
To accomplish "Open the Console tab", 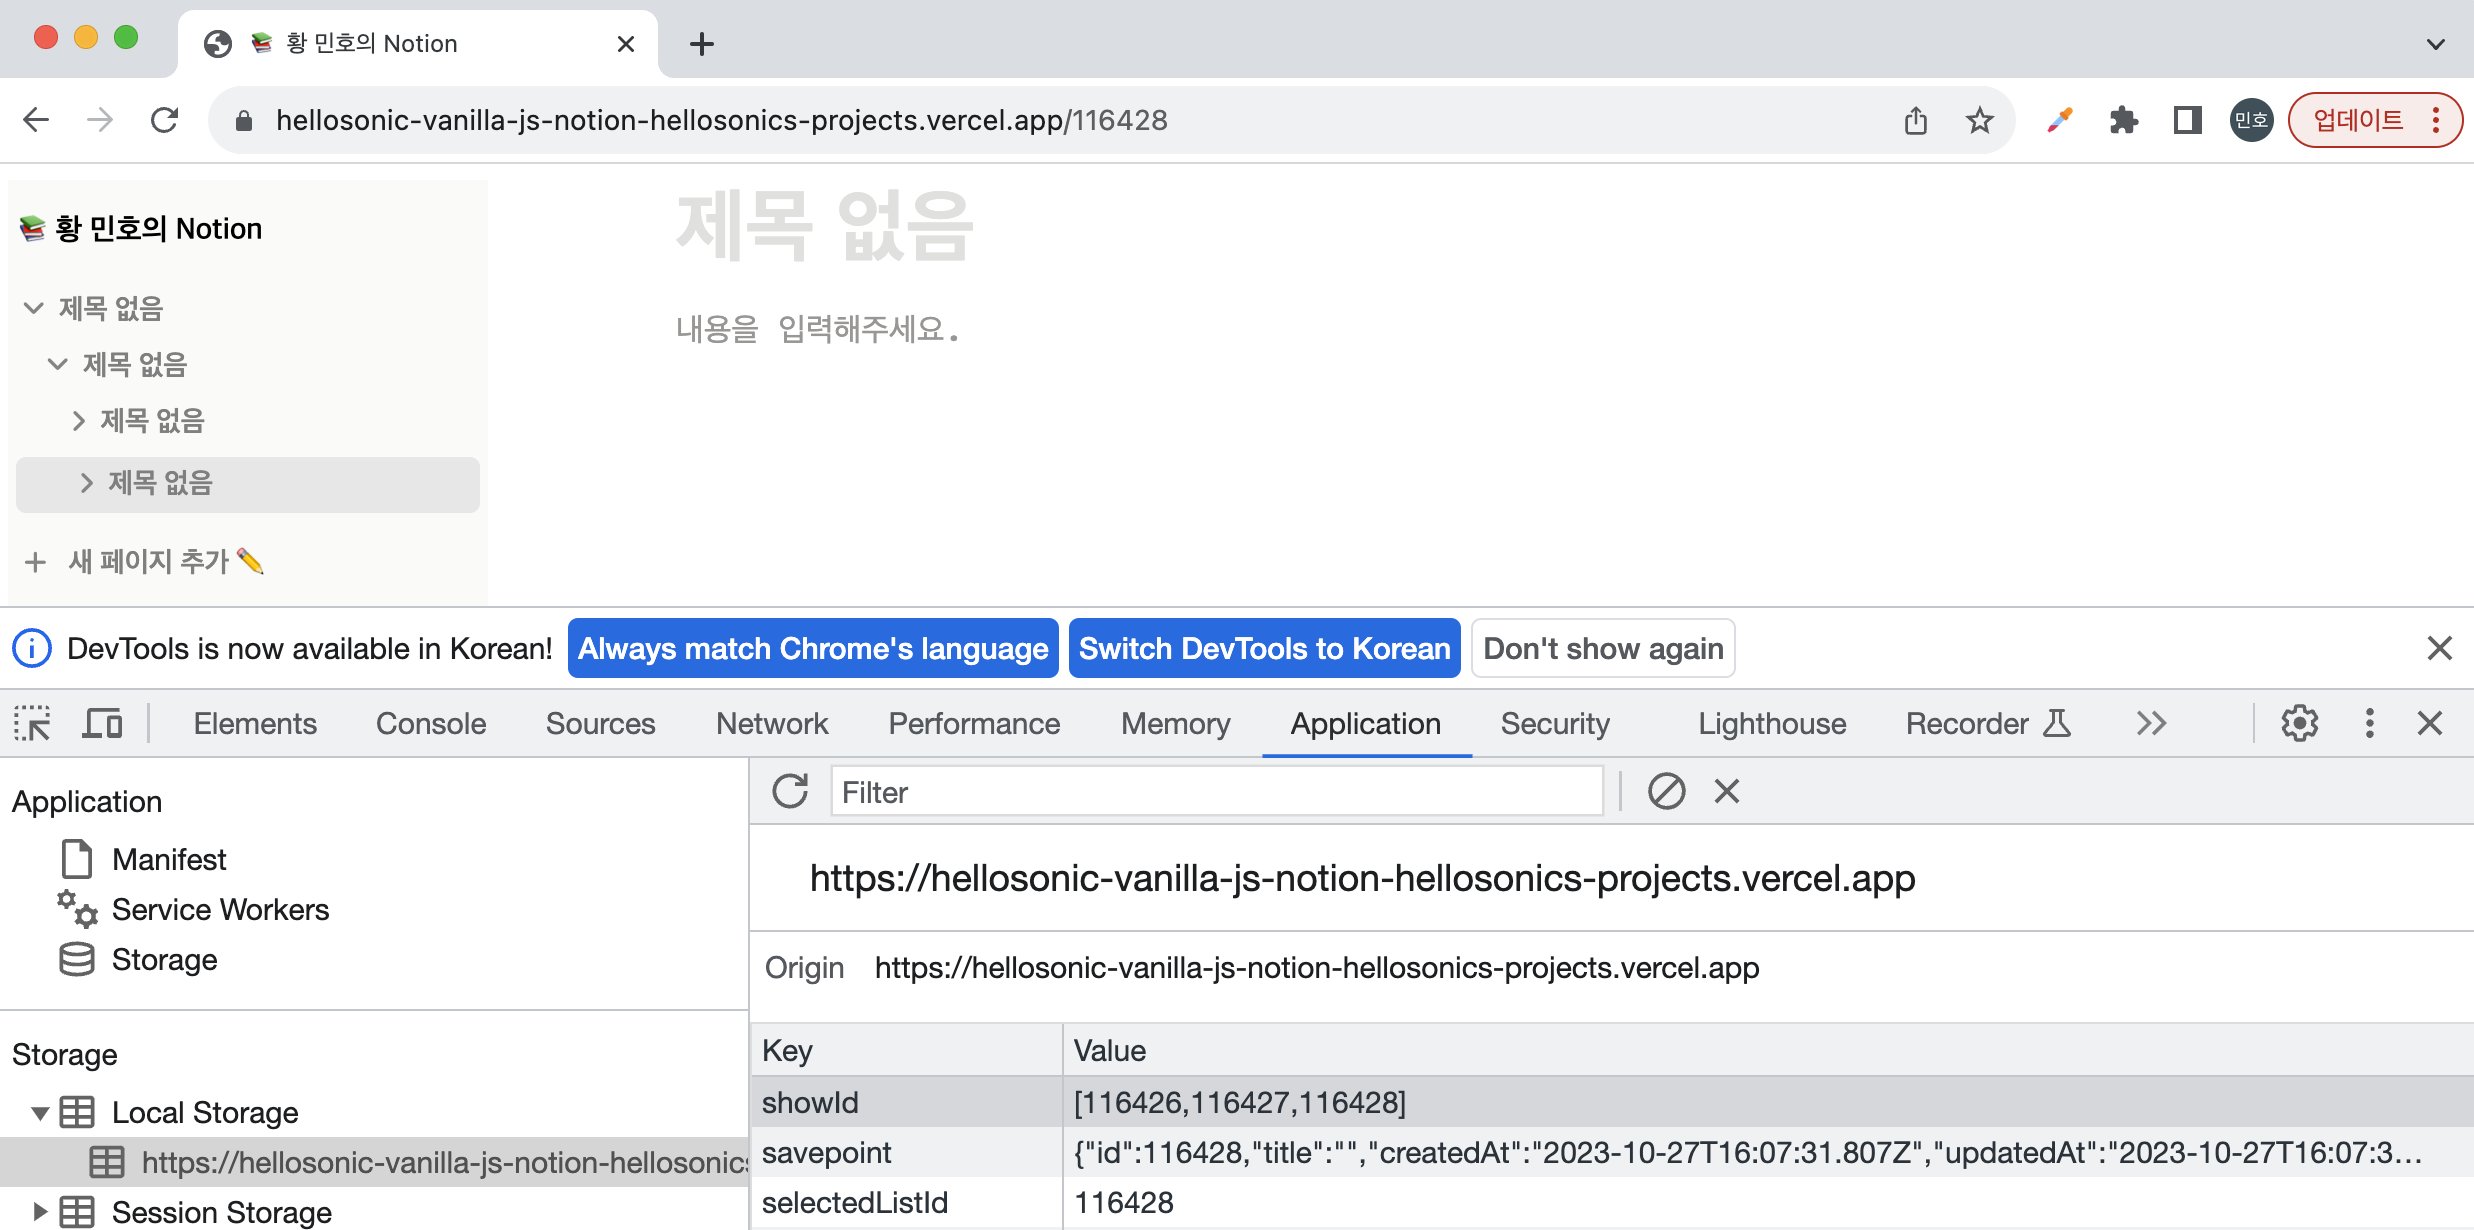I will (x=430, y=723).
